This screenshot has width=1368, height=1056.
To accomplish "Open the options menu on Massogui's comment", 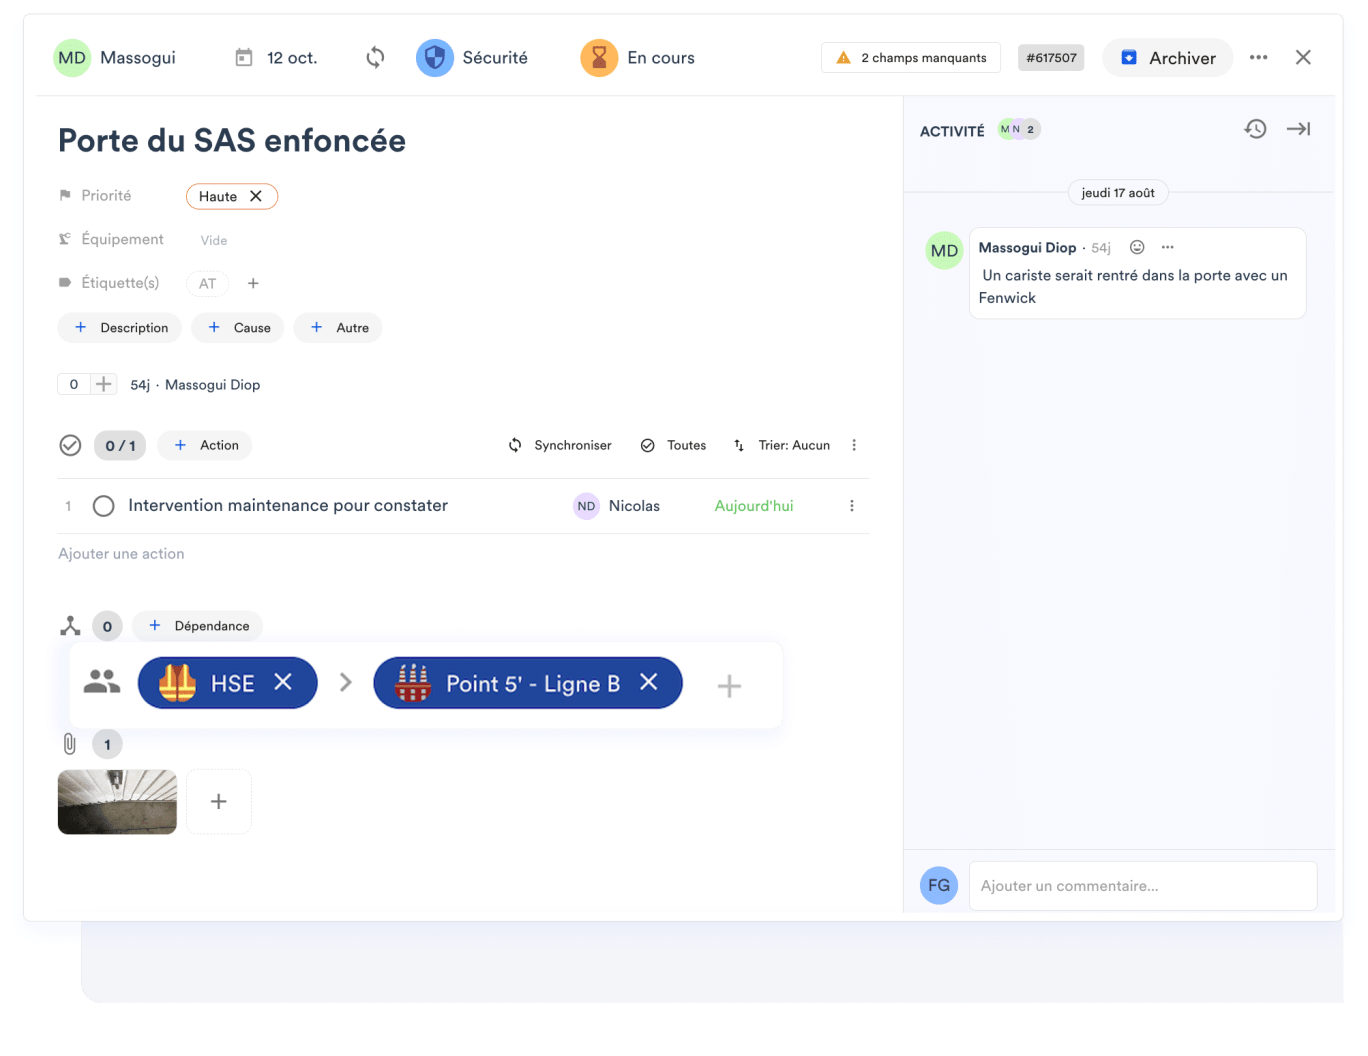I will (x=1167, y=247).
